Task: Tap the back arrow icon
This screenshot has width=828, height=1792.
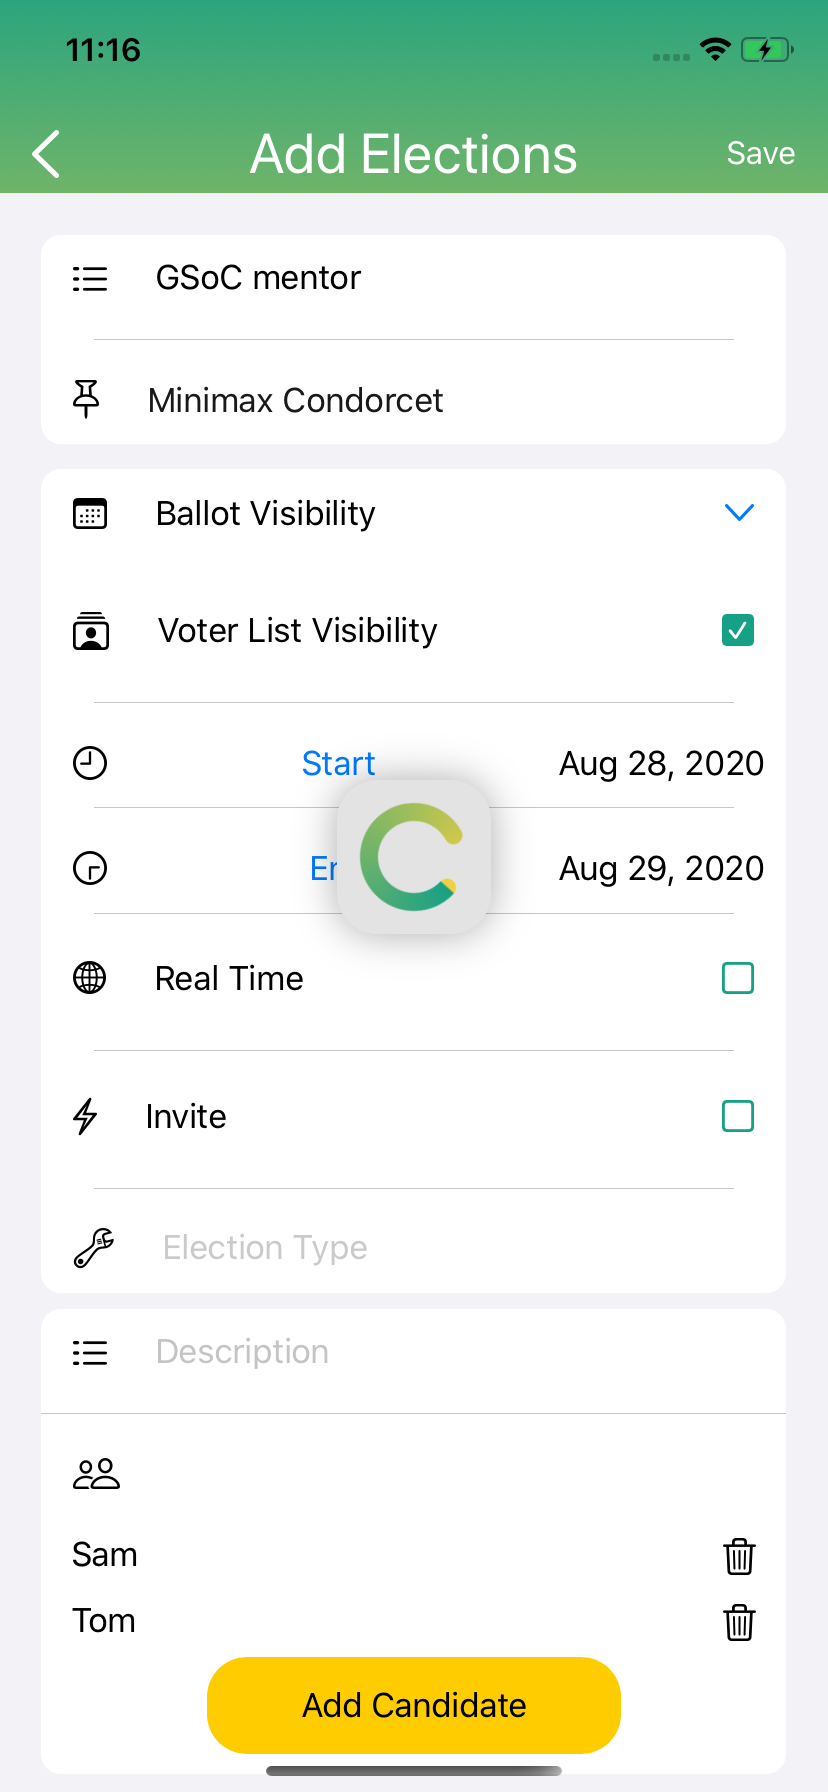Action: pos(46,154)
